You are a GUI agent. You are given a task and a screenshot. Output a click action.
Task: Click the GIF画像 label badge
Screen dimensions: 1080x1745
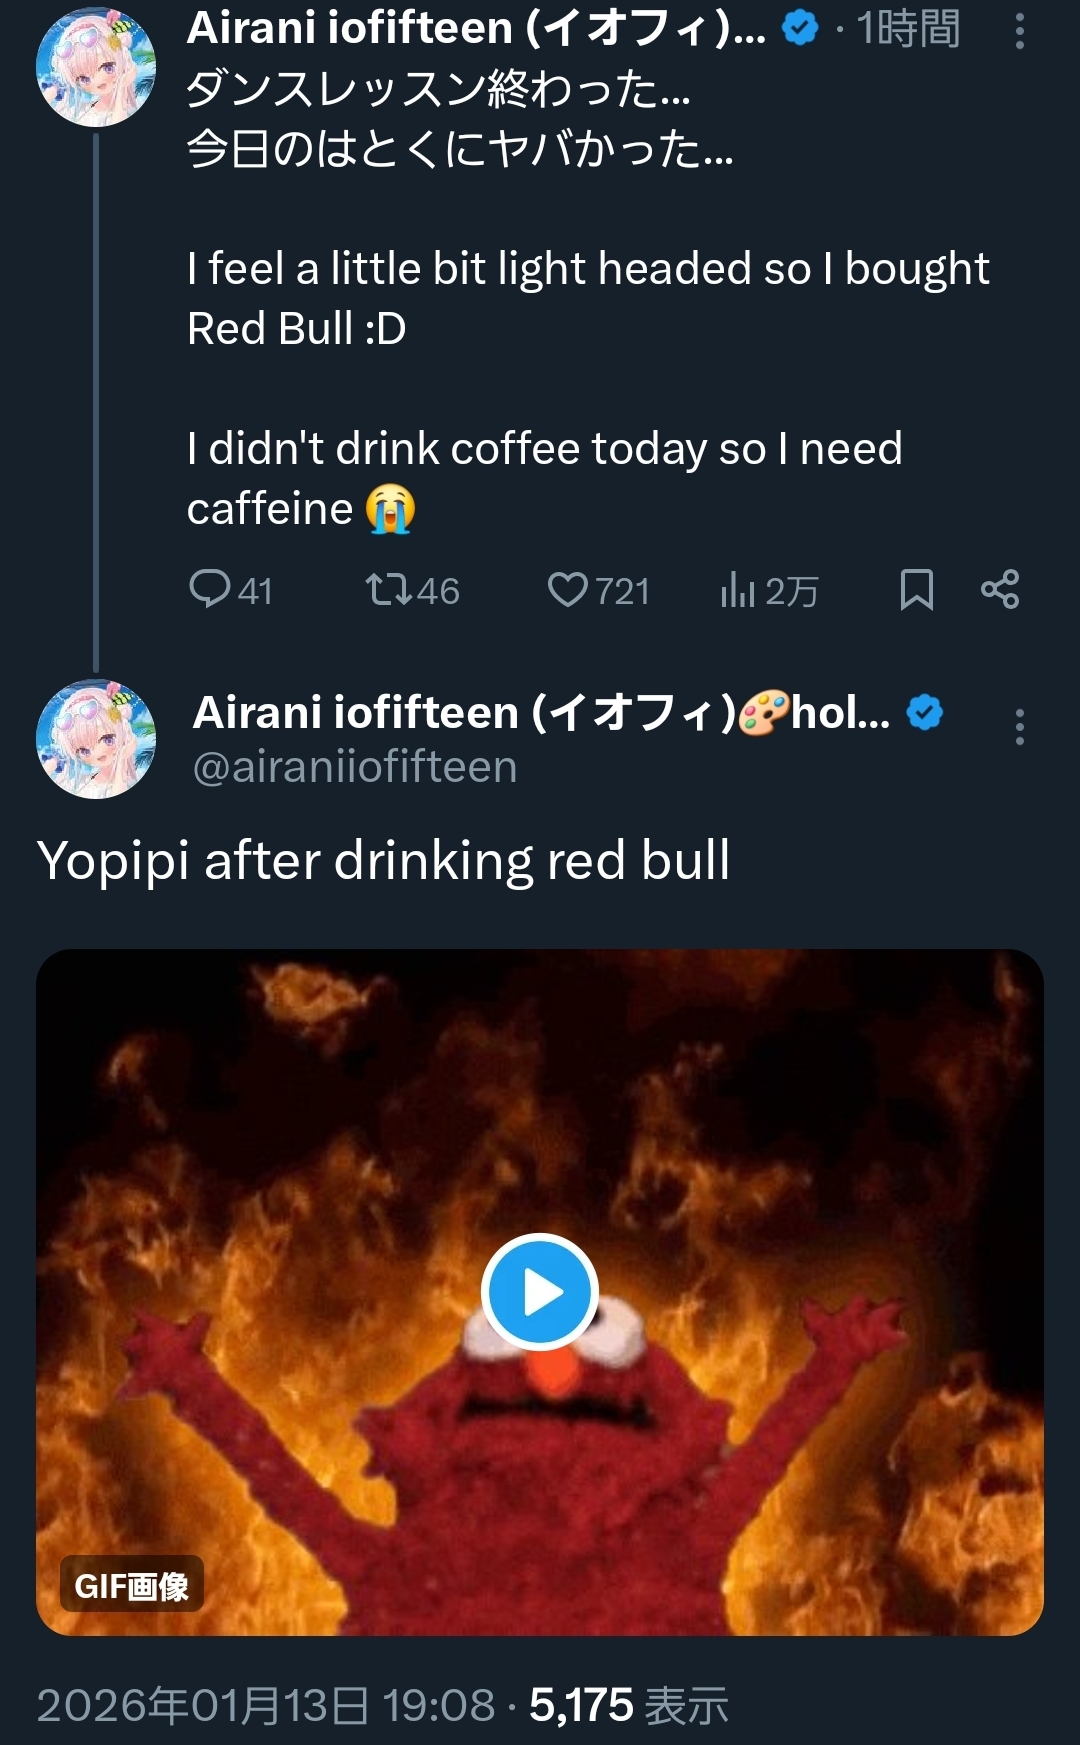132,1585
